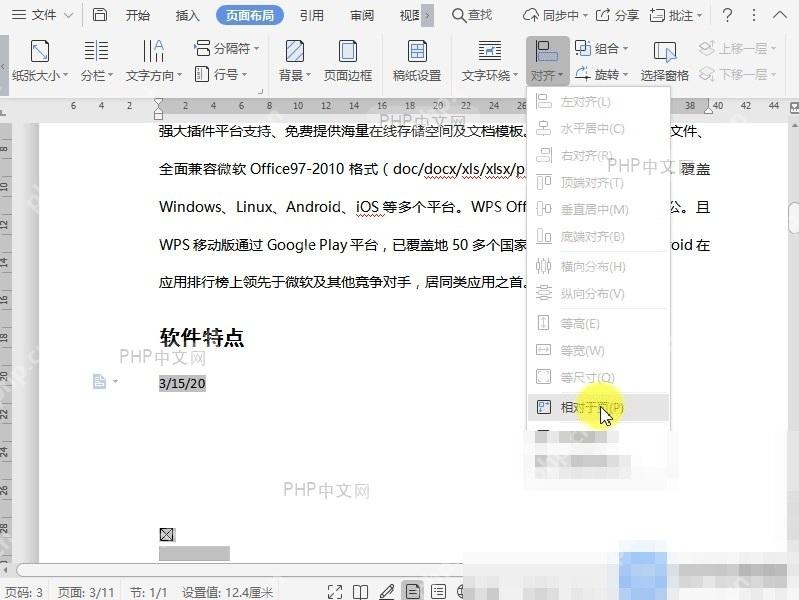Choose 顶端对齐(T) from the align menu
Image resolution: width=799 pixels, height=600 pixels.
click(598, 182)
